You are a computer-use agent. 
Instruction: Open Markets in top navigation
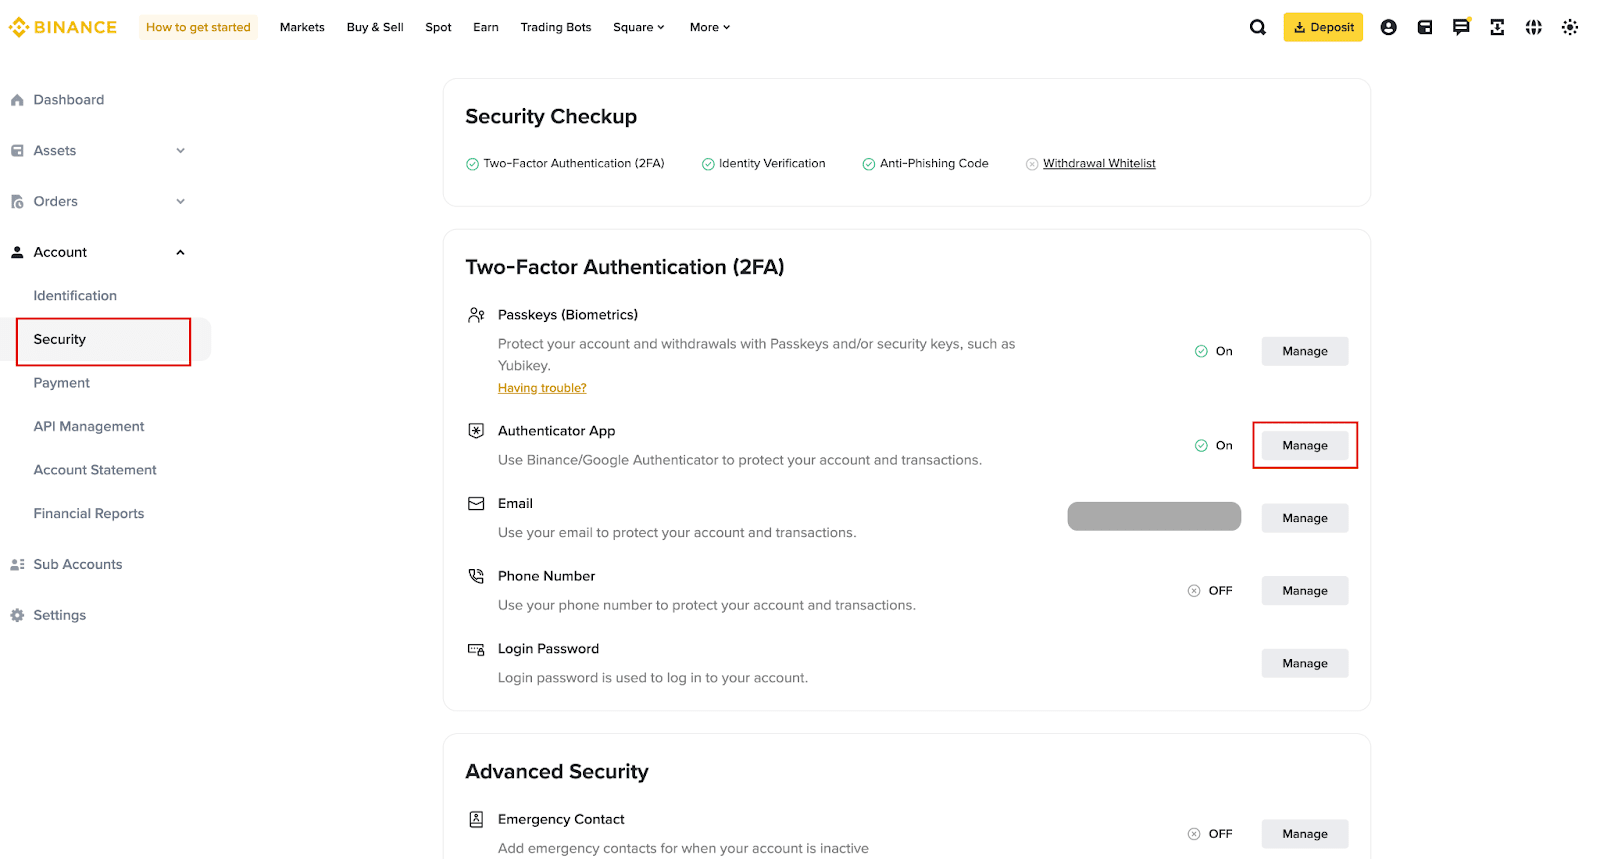302,27
